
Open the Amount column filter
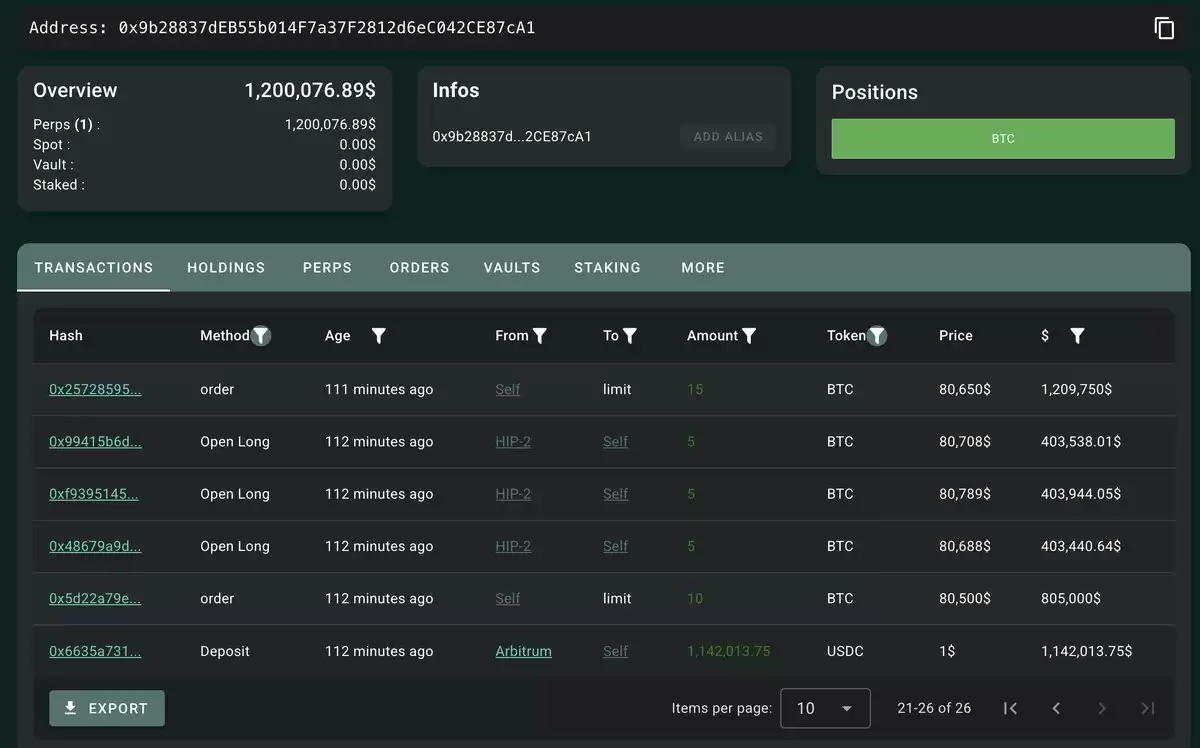(749, 336)
